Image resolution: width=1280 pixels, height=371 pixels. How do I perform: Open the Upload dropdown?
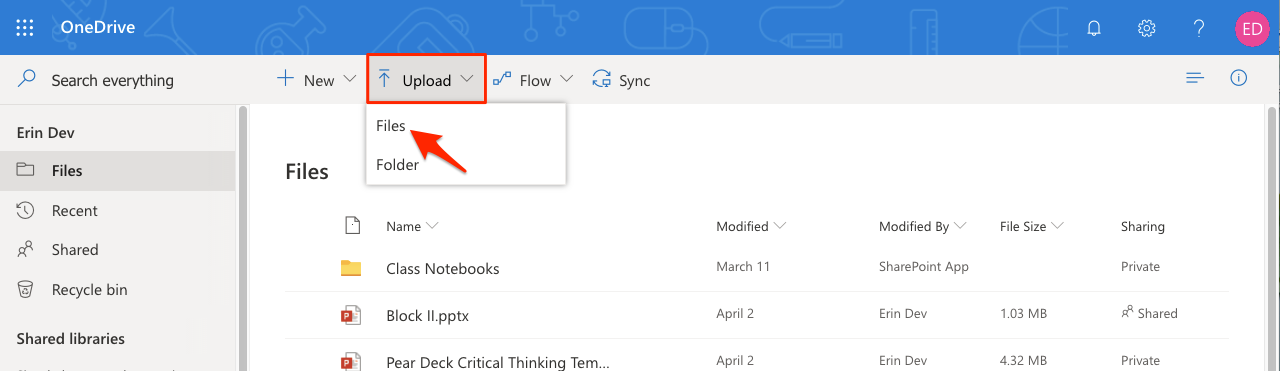pos(427,80)
